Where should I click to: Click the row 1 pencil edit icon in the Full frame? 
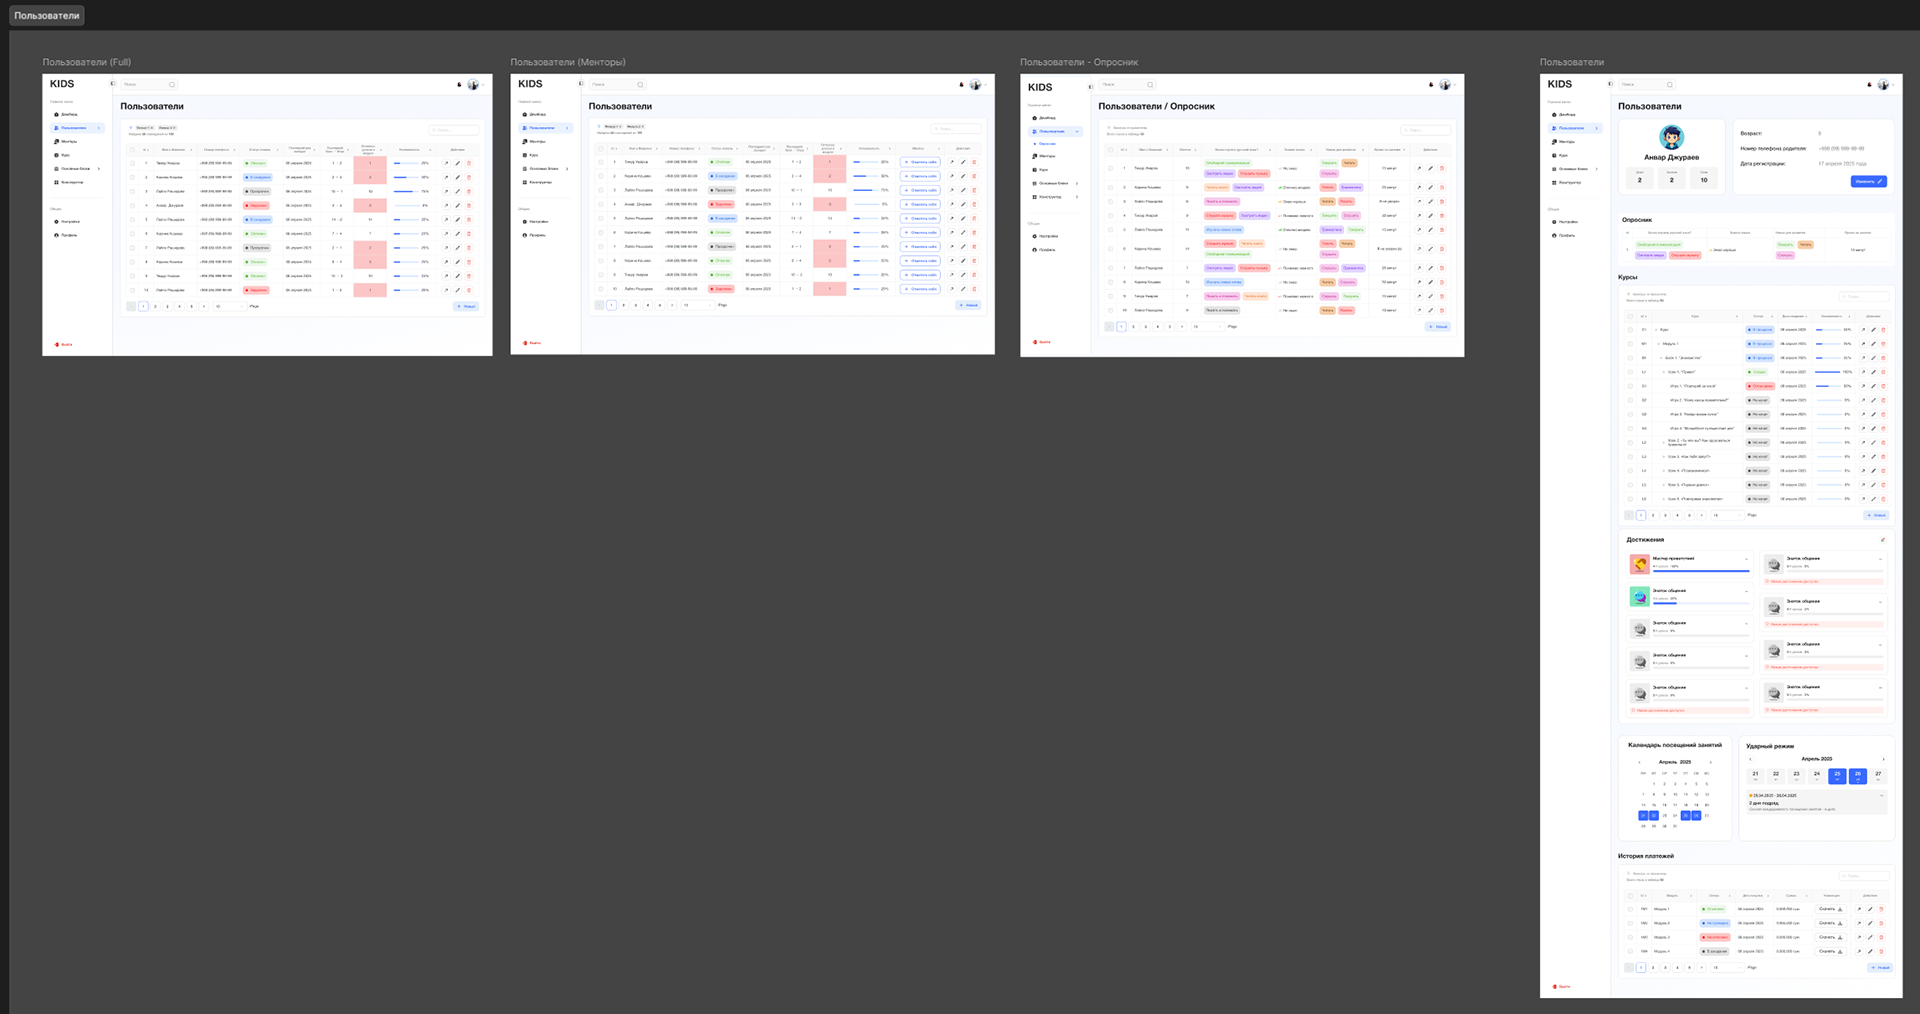(458, 163)
